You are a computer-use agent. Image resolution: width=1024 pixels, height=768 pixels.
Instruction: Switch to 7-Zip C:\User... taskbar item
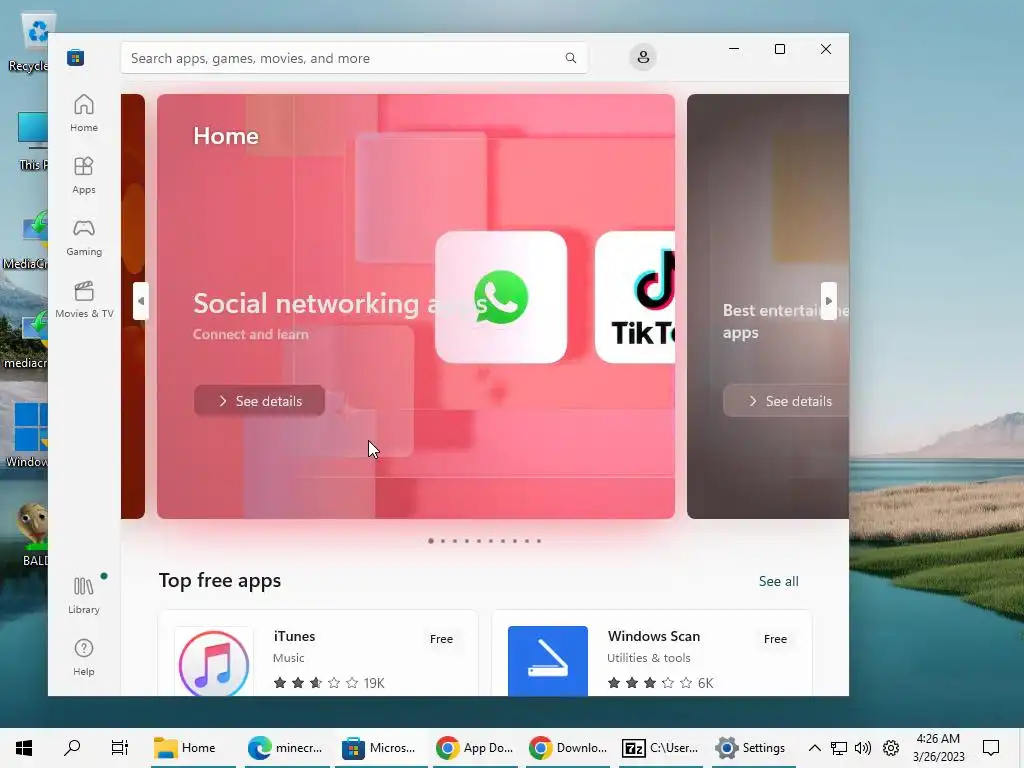(661, 748)
